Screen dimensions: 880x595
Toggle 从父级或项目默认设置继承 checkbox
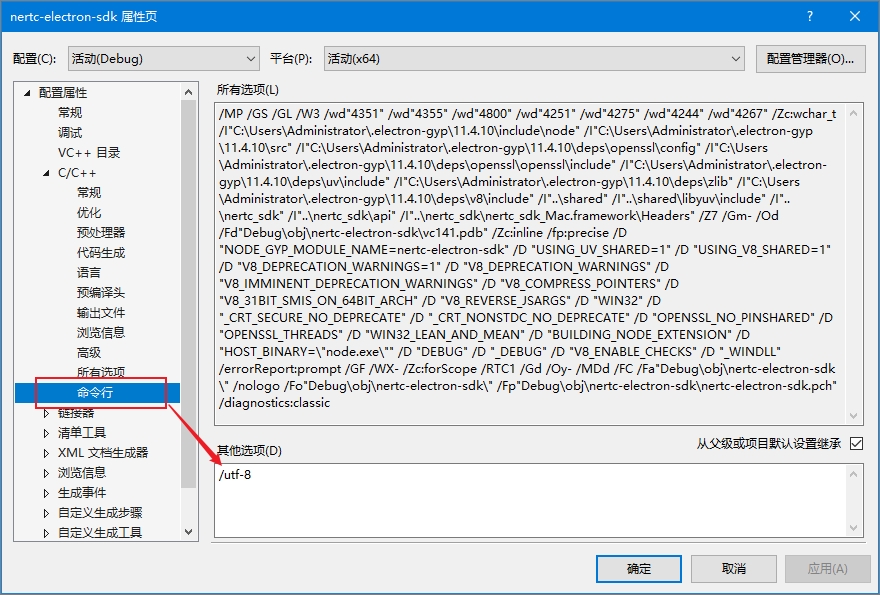tap(856, 443)
